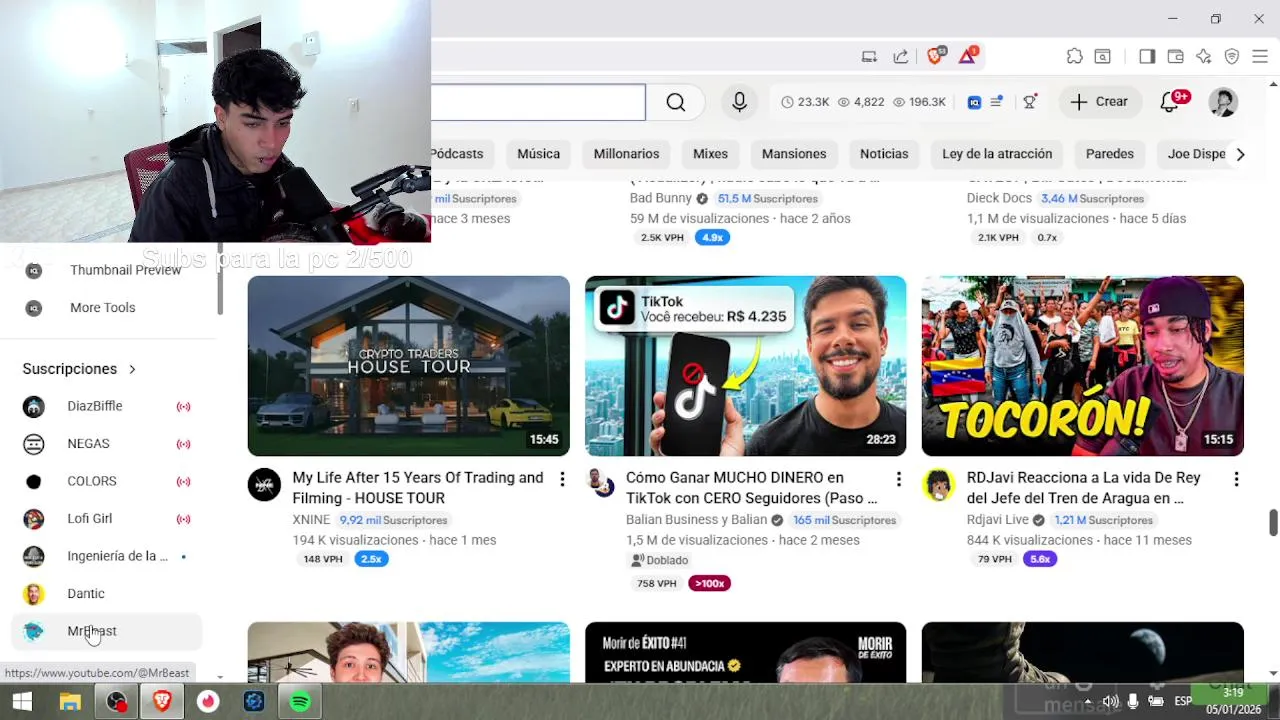1280x720 pixels.
Task: Expand the Suscripciones section arrow
Action: coord(132,369)
